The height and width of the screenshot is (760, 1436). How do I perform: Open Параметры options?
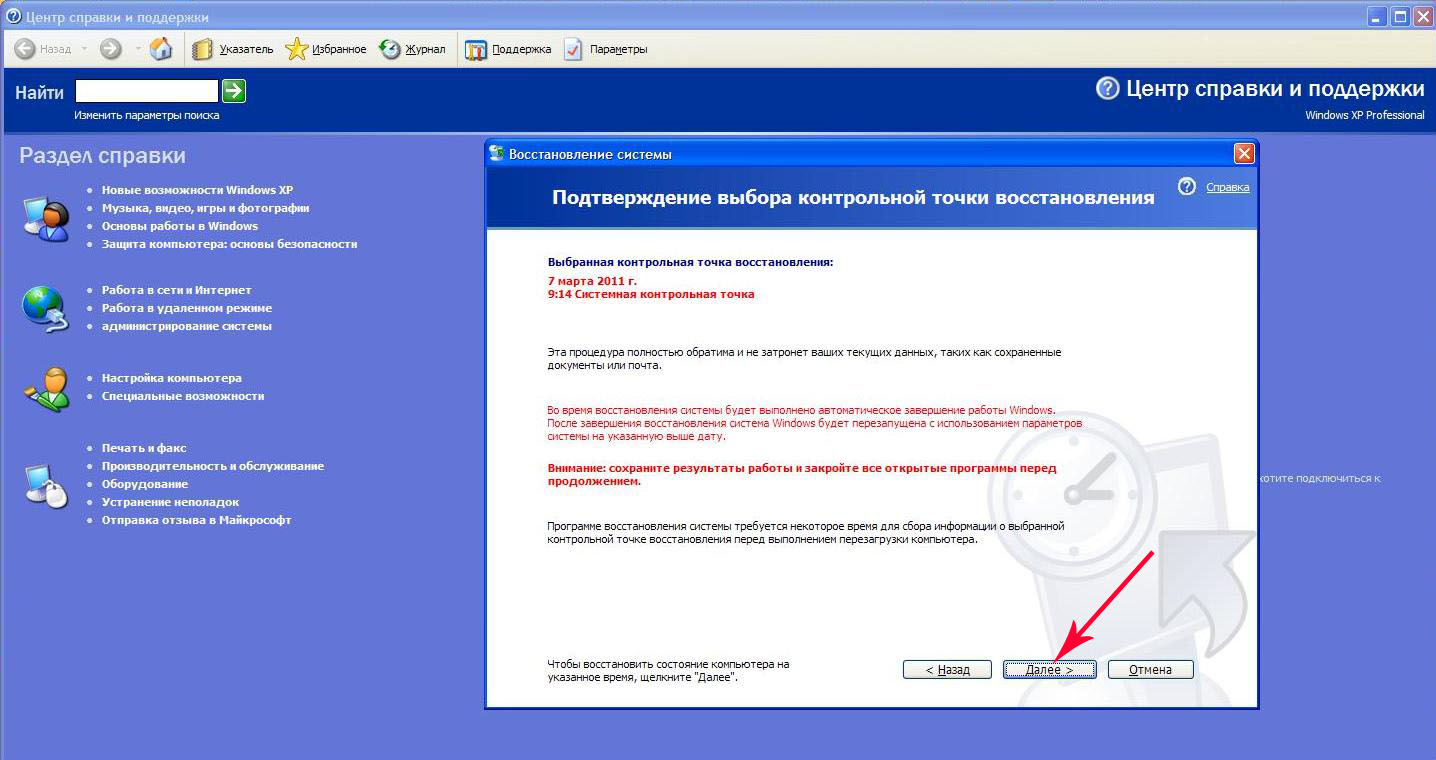605,49
